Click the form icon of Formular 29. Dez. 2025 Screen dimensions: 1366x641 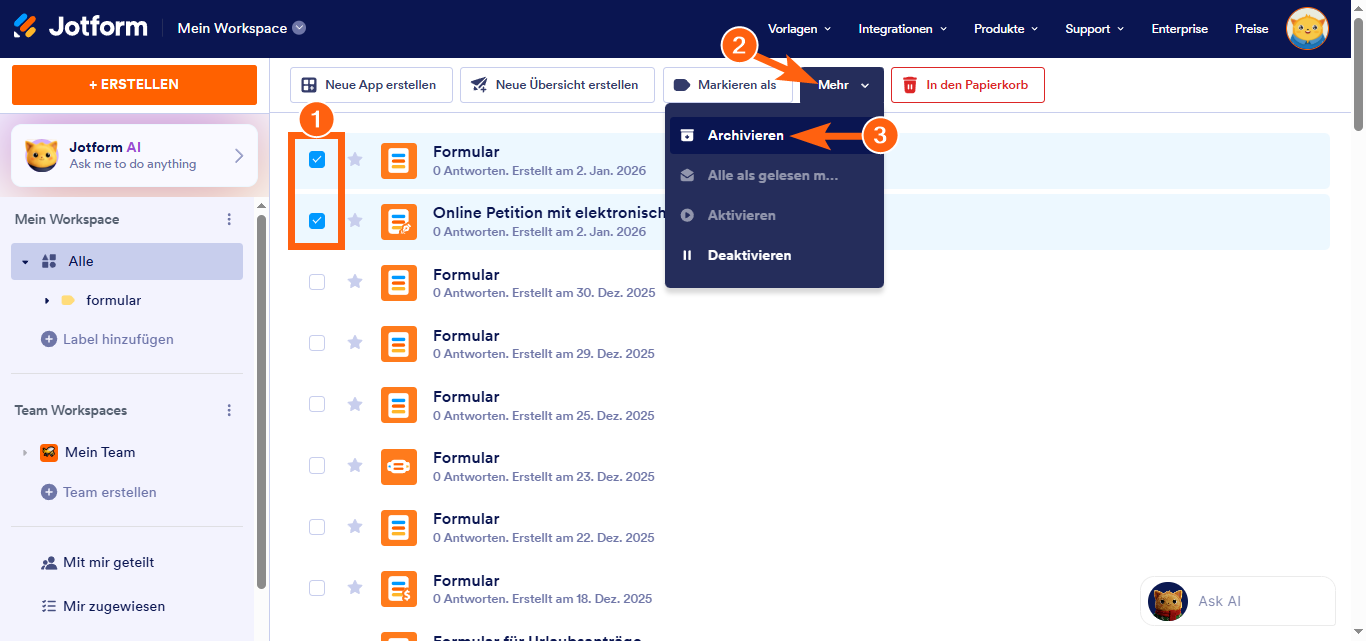[x=399, y=344]
